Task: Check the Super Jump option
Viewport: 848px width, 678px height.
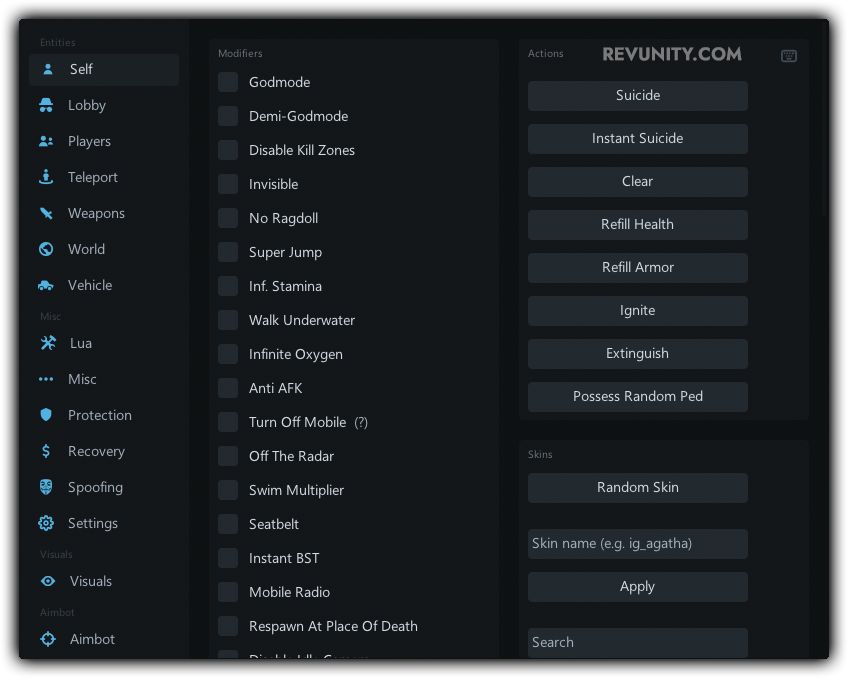Action: (x=228, y=252)
